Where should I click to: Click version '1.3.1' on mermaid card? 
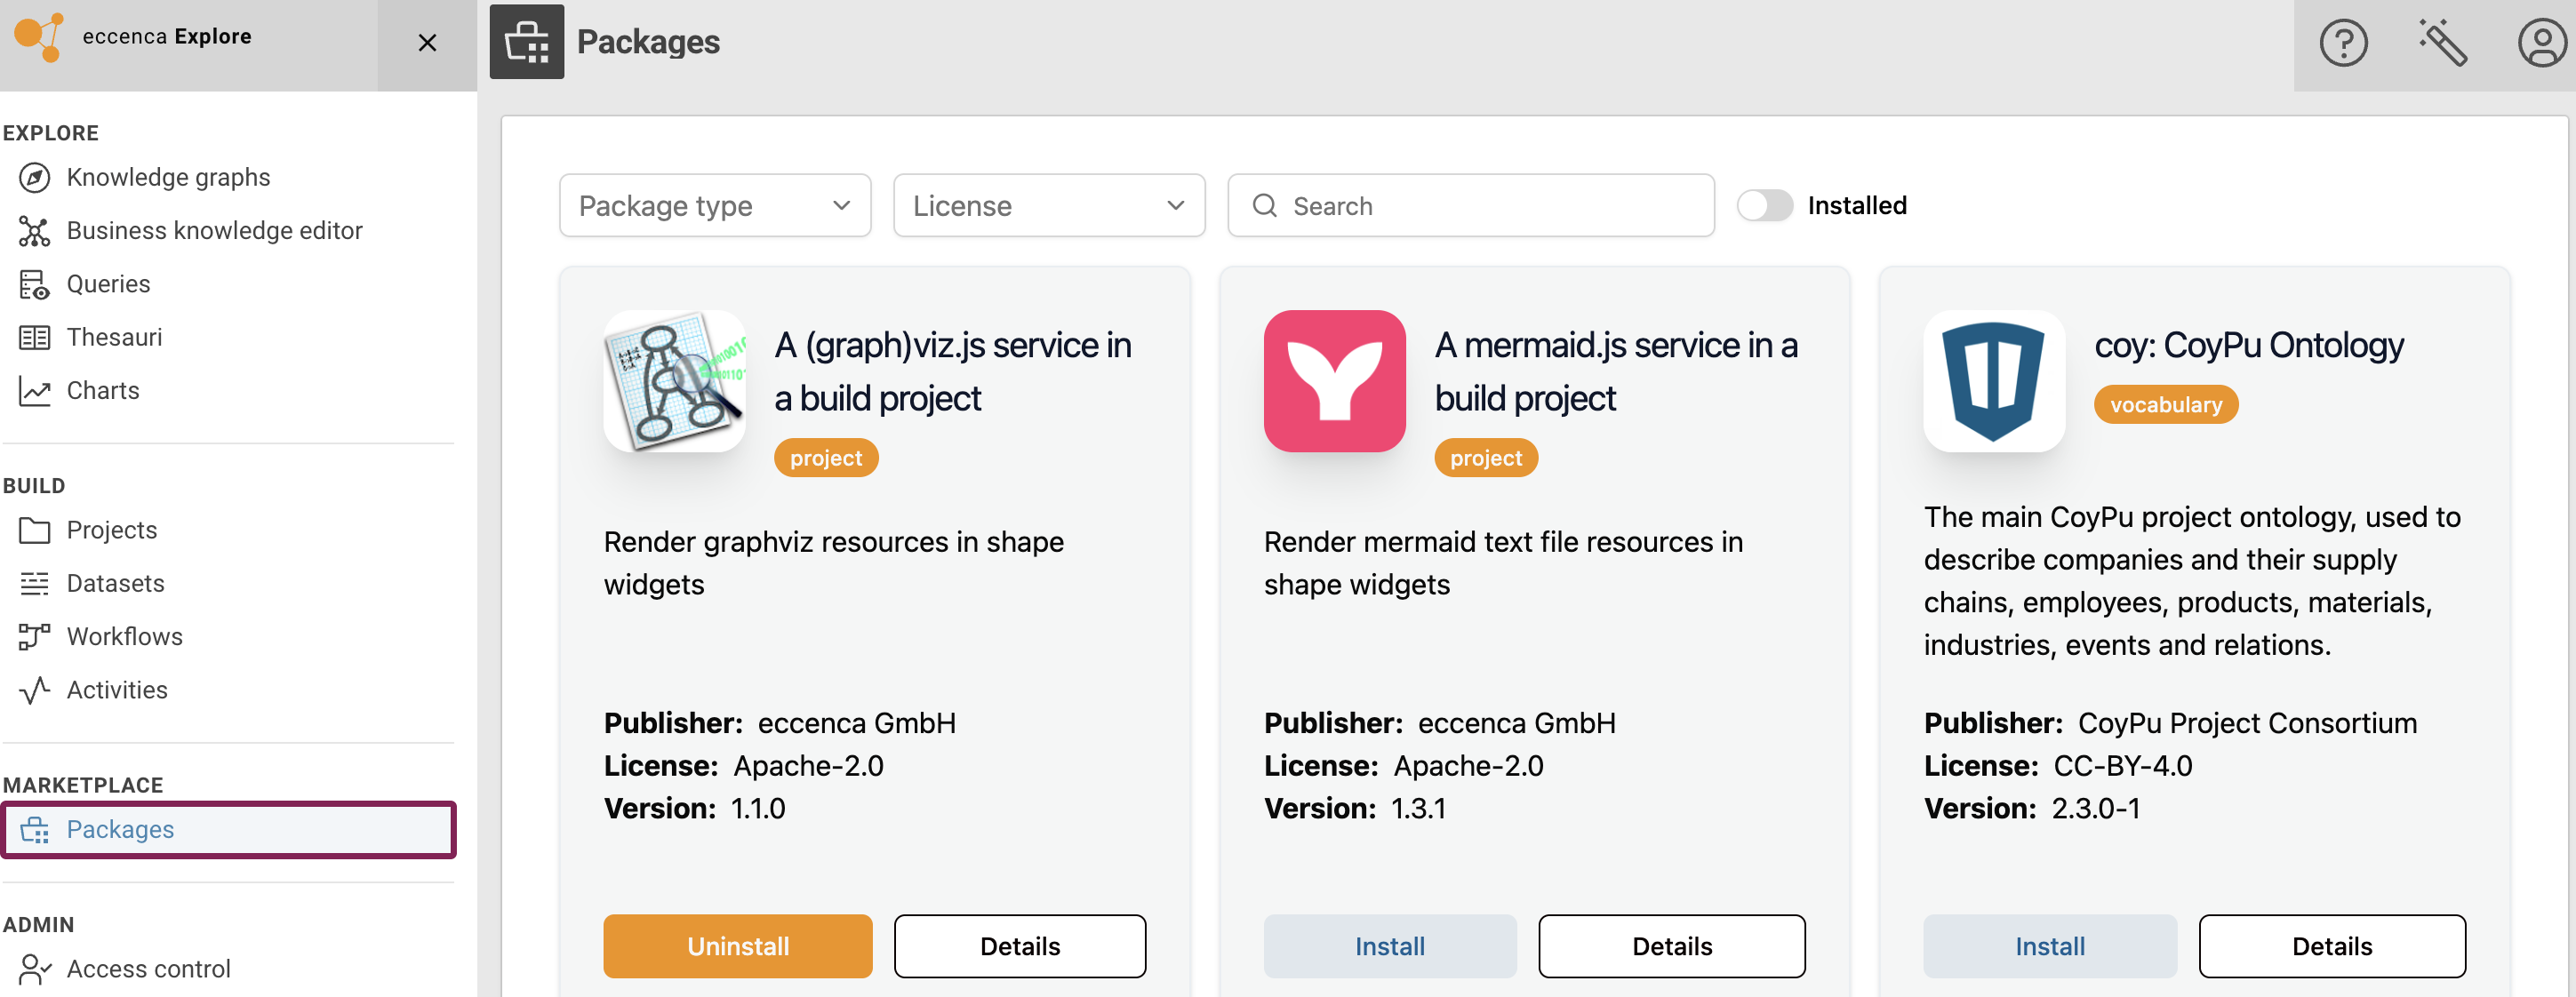(1418, 809)
